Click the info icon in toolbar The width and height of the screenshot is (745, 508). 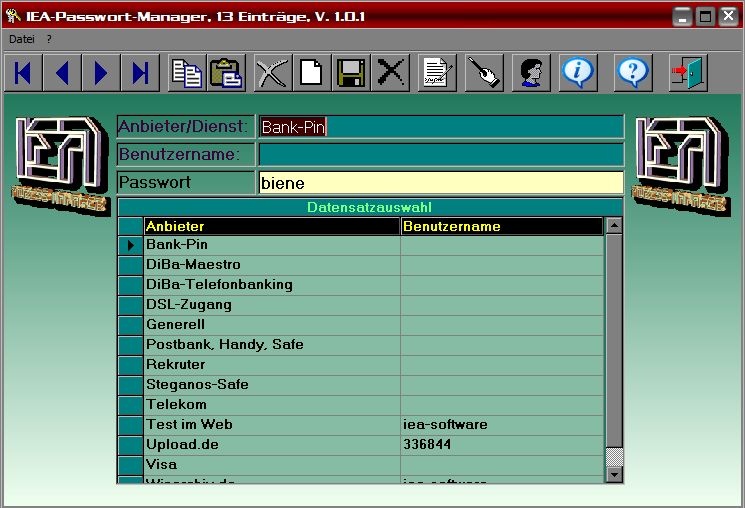click(579, 73)
